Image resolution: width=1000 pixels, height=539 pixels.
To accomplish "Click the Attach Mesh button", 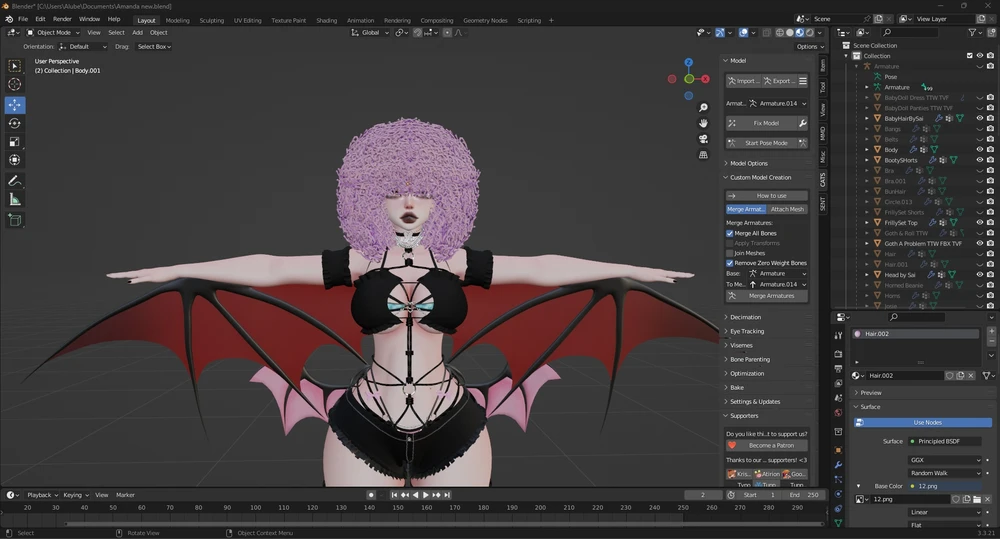I will pyautogui.click(x=788, y=209).
